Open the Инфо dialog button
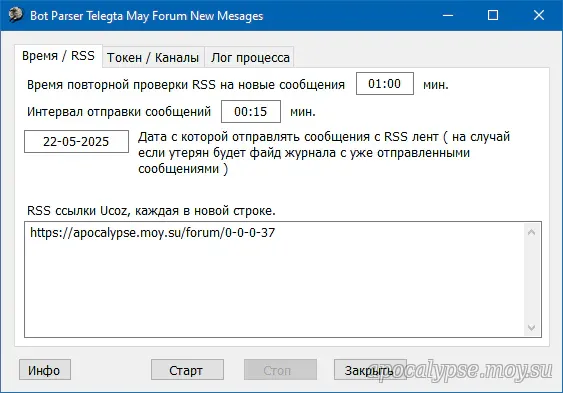Image resolution: width=563 pixels, height=393 pixels. pos(45,370)
